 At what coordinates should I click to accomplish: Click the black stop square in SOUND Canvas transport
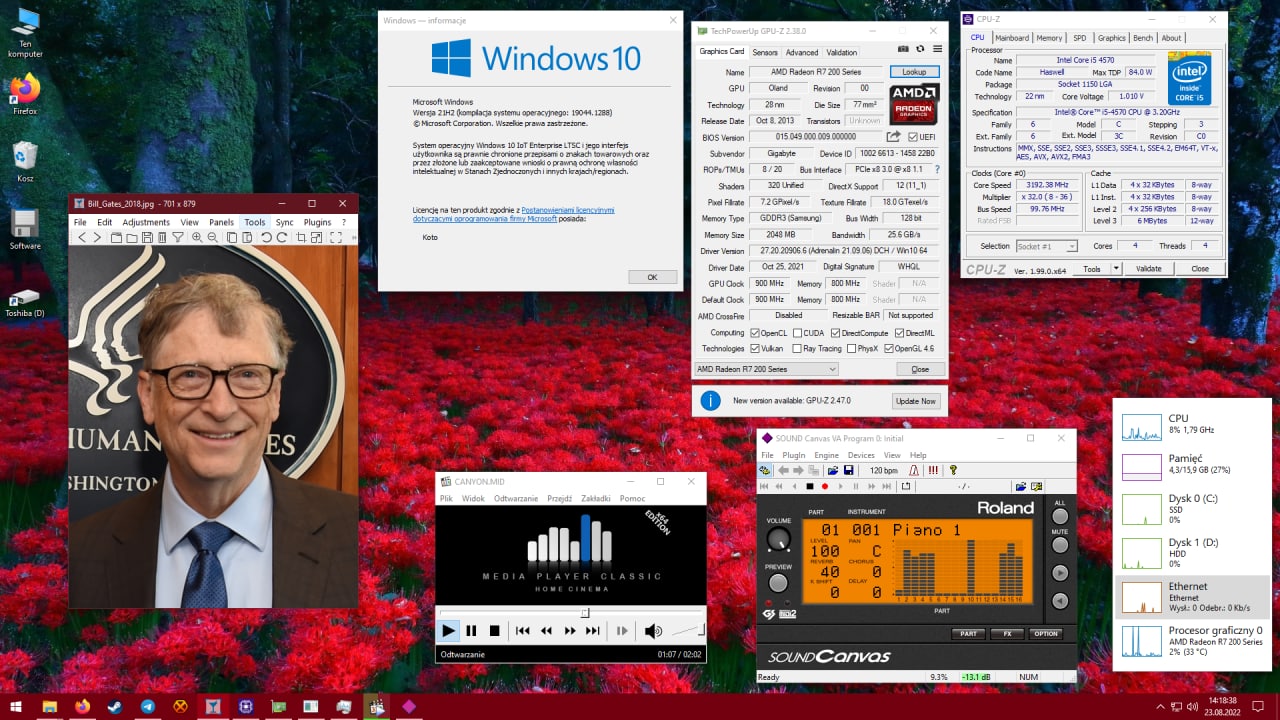coord(810,486)
